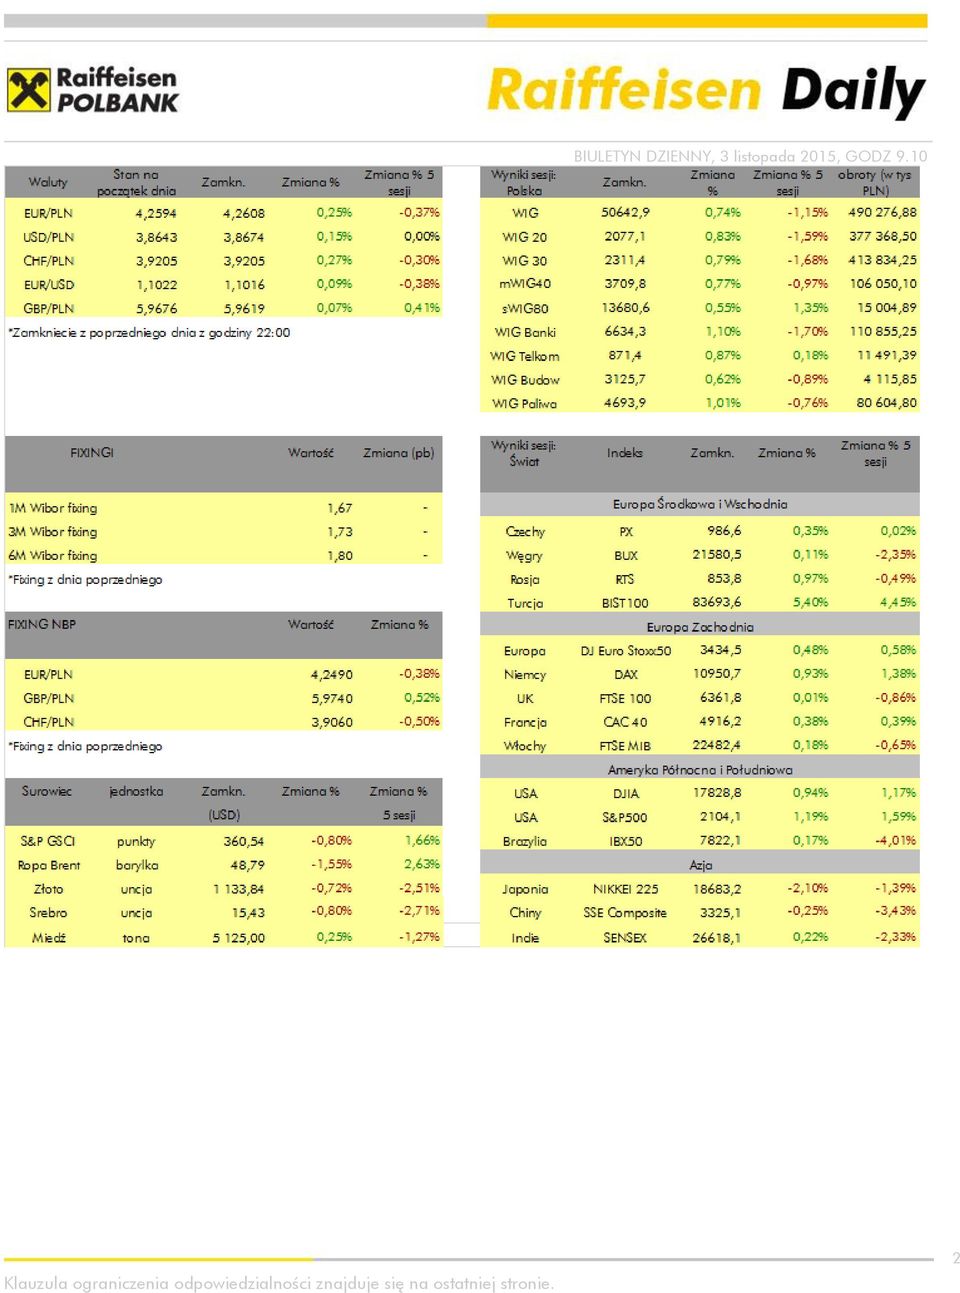Click the FIXINGI section header

tap(92, 453)
